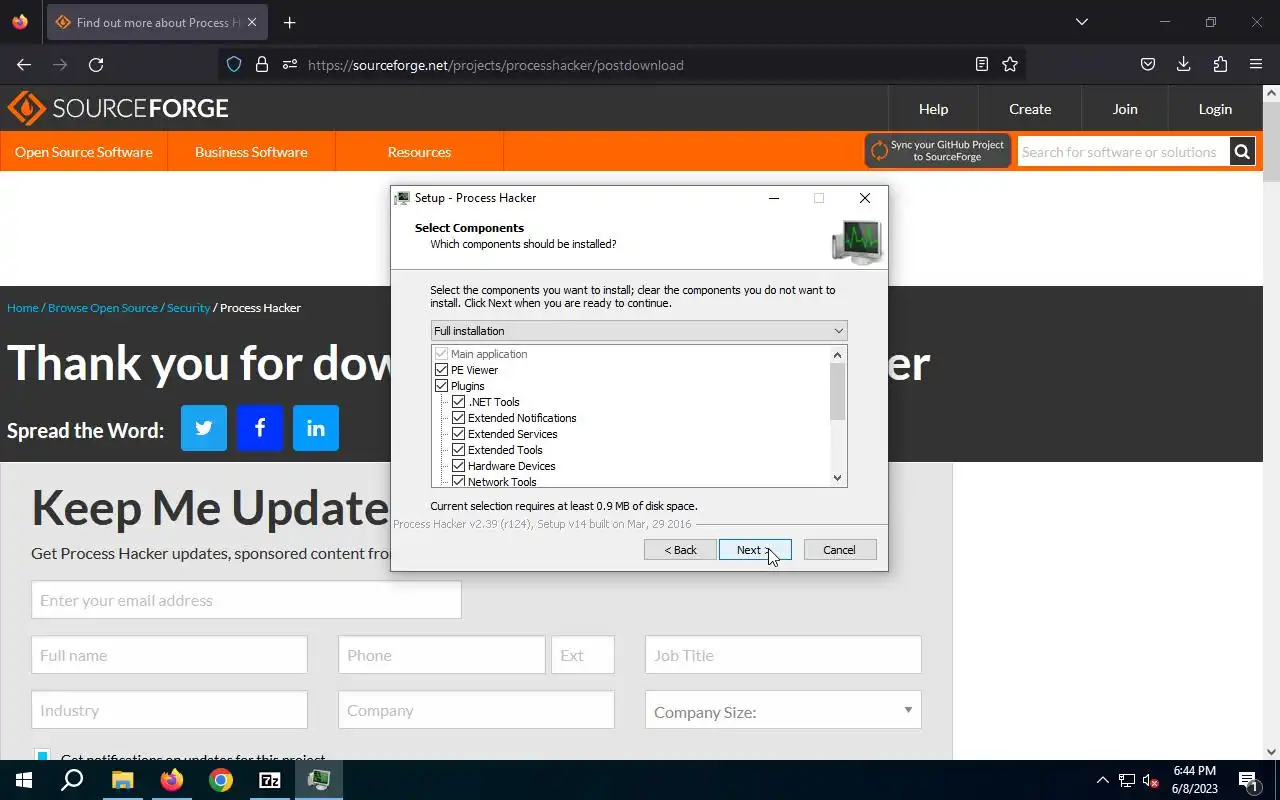Open the Help menu on SourceForge
Screen dimensions: 1280x800
point(933,109)
